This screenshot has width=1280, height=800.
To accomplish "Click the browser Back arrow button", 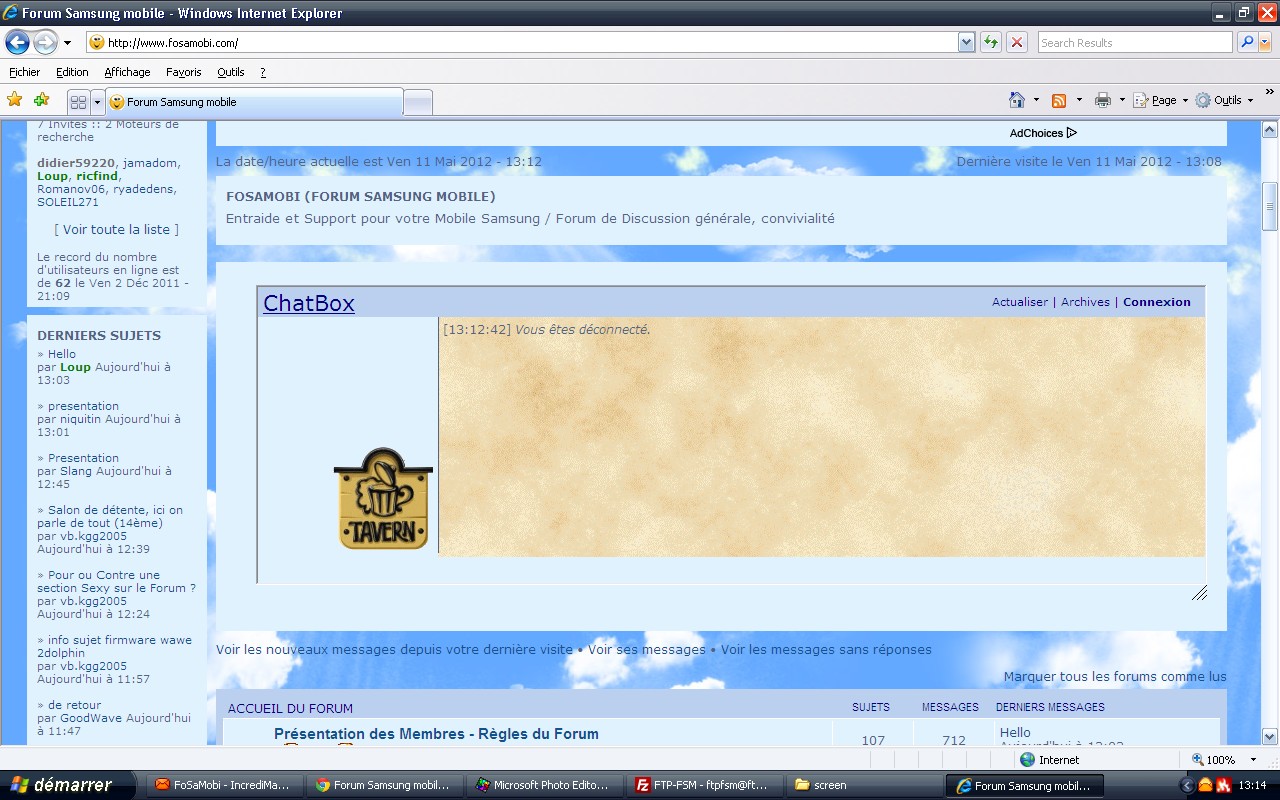I will pyautogui.click(x=18, y=42).
